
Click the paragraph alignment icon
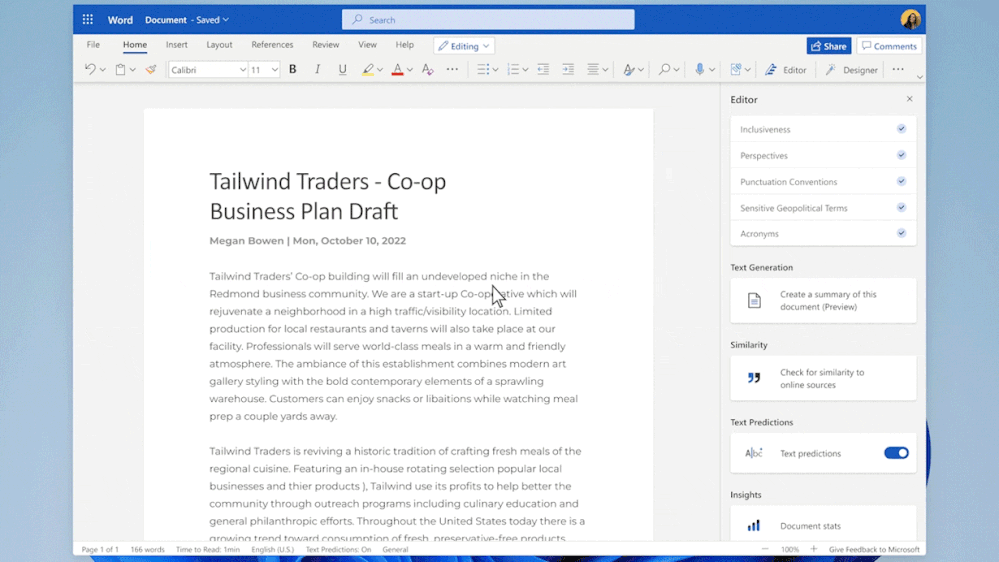(x=593, y=69)
